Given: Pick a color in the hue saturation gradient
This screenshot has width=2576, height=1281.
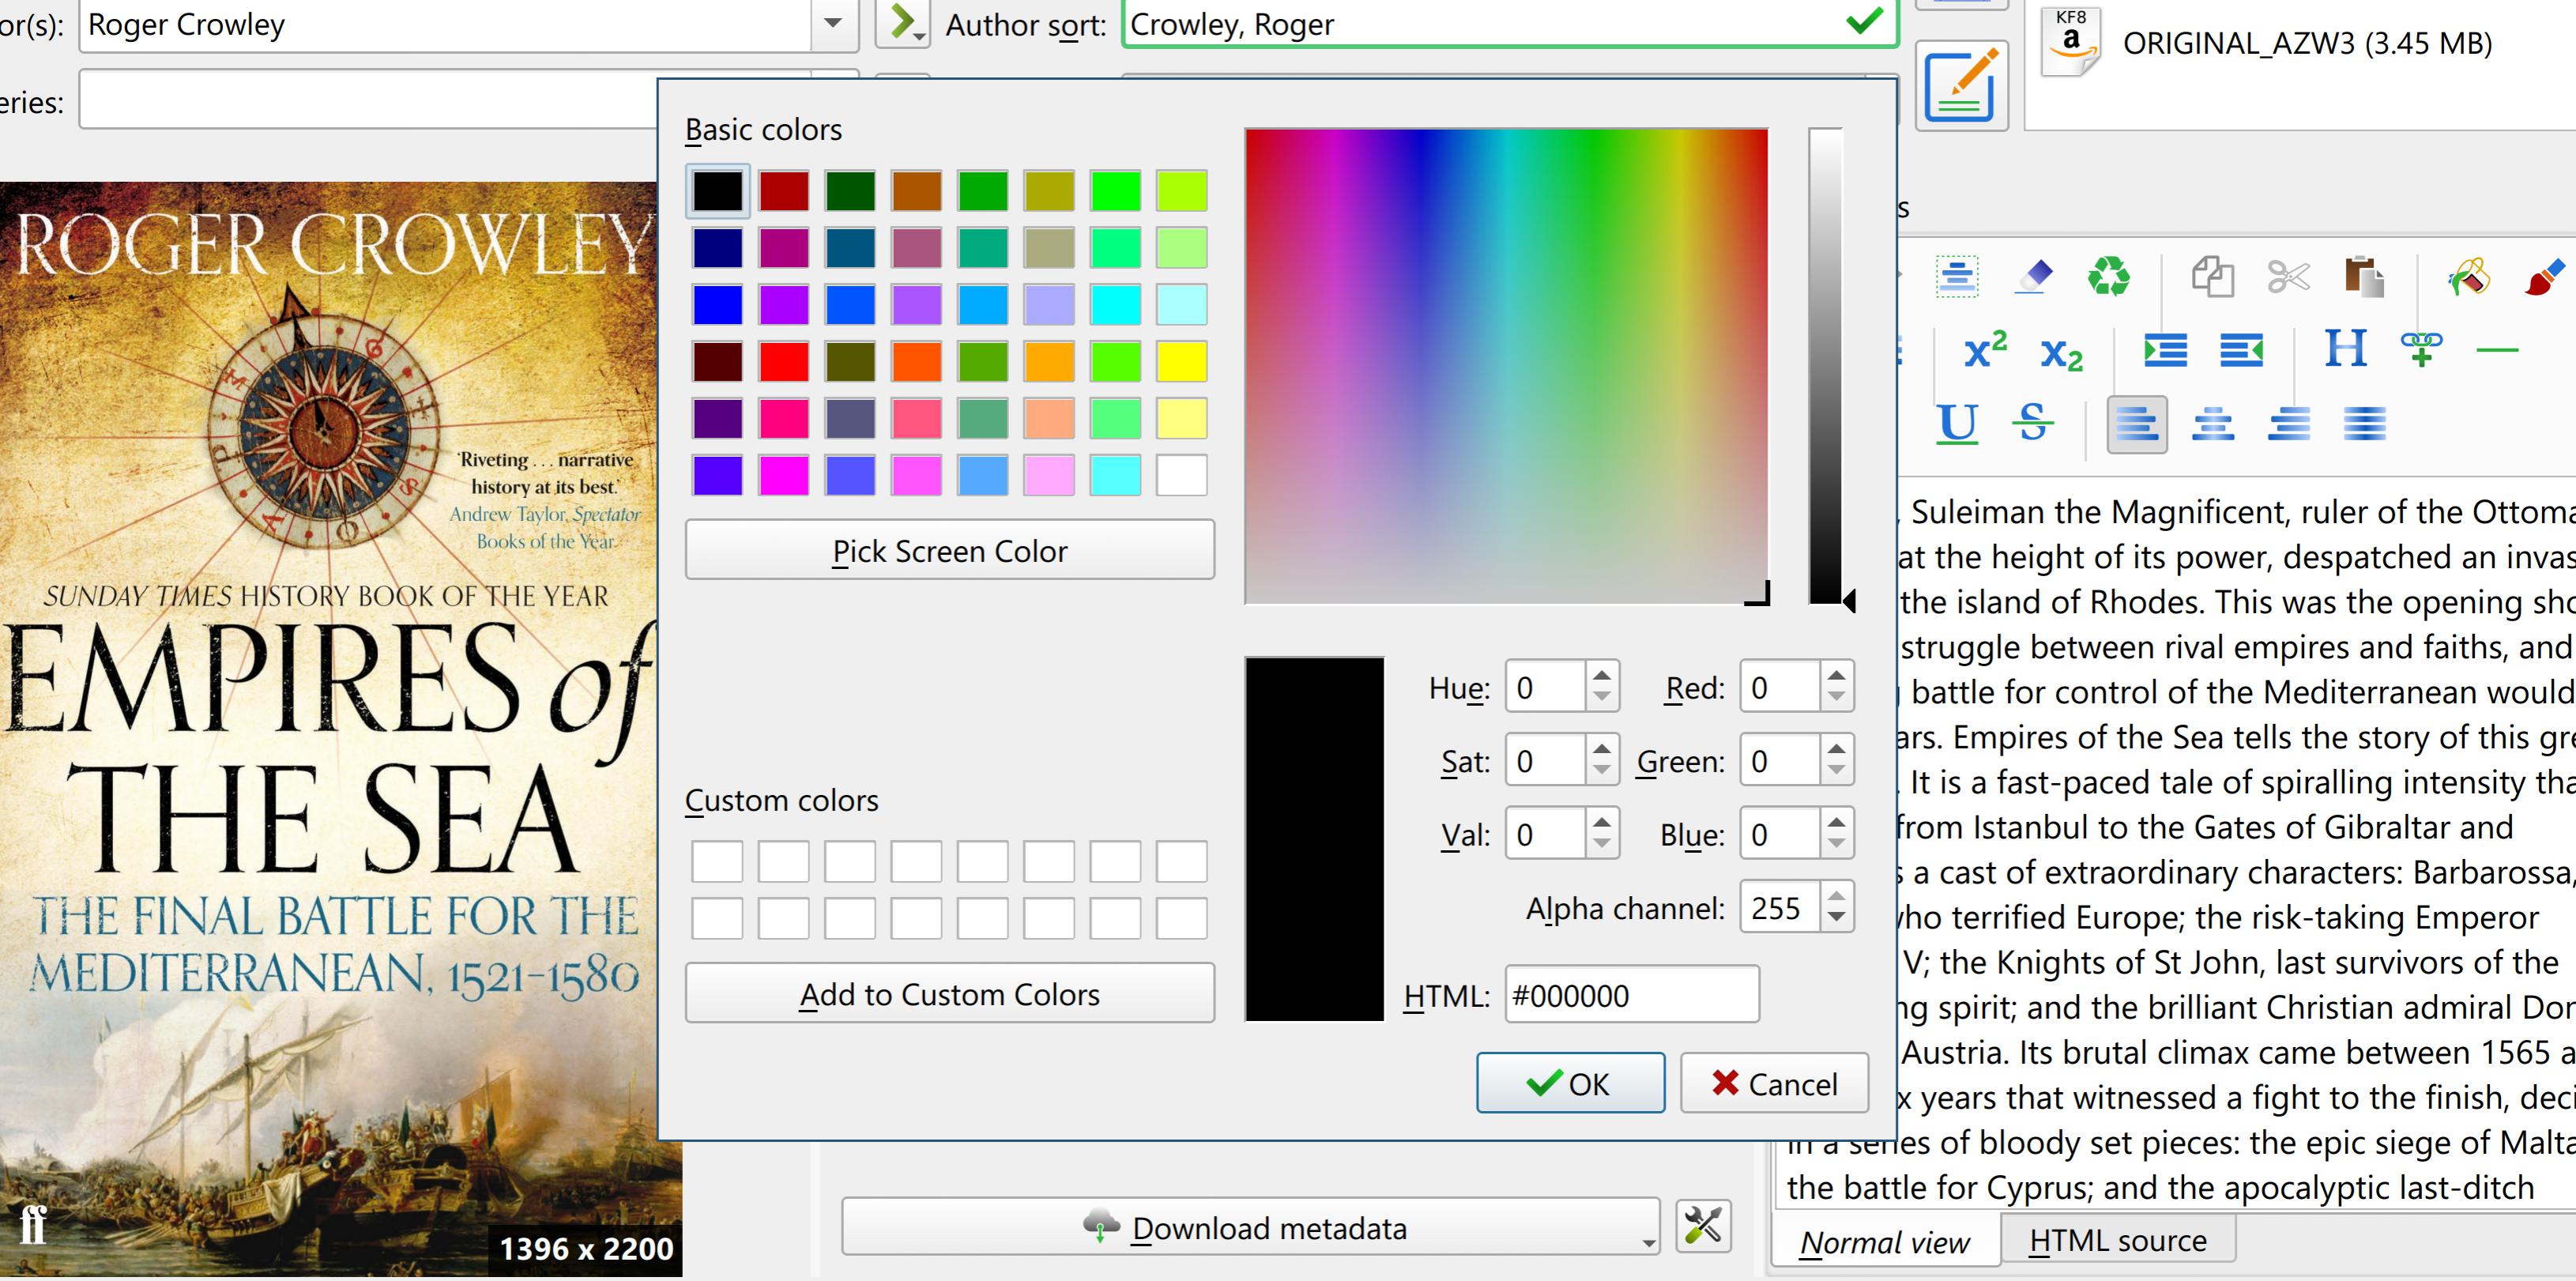Looking at the screenshot, I should pos(1506,365).
